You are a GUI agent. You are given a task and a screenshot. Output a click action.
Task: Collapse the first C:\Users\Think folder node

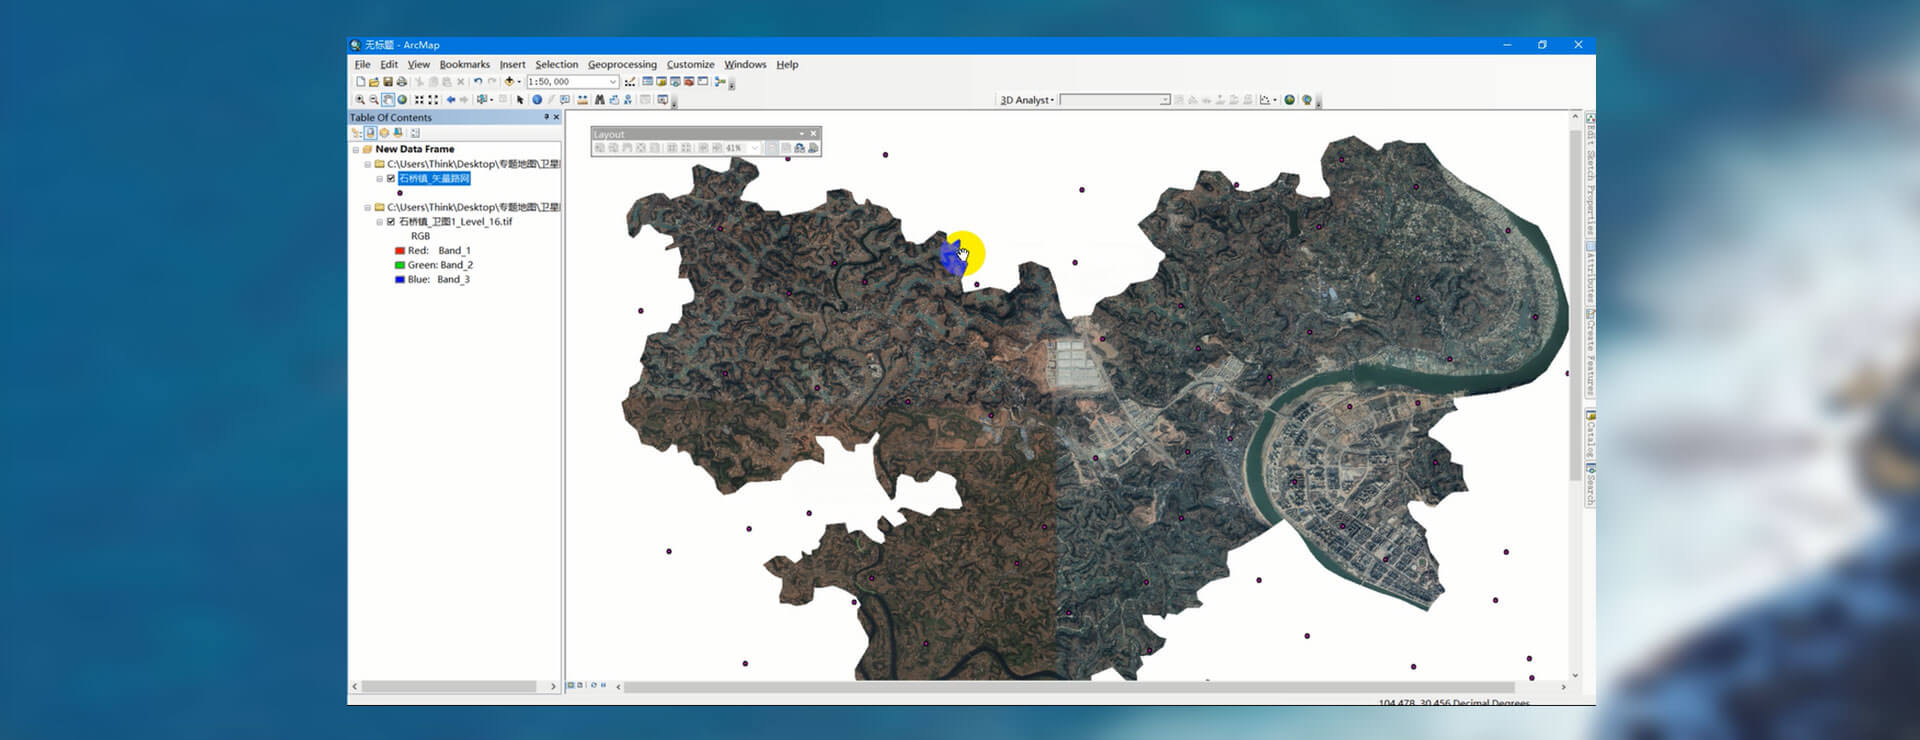[367, 164]
